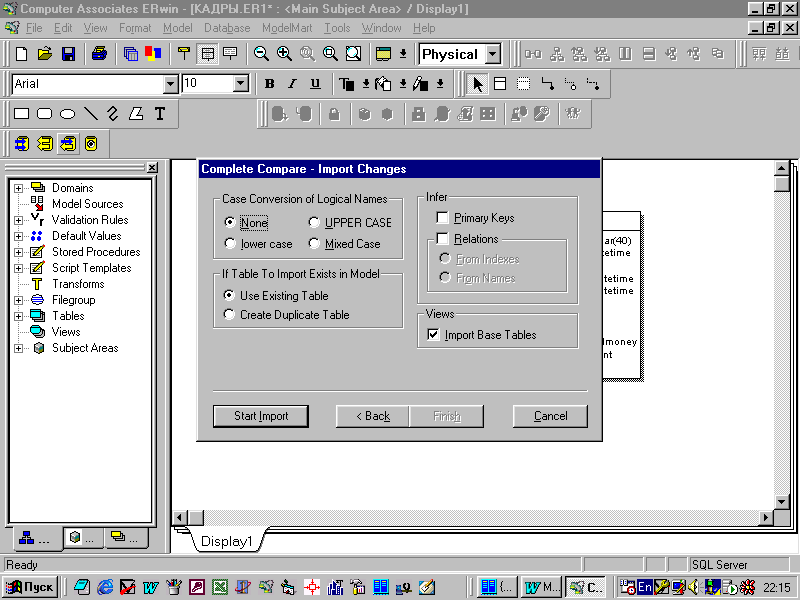Expand the Script Templates tree node
The image size is (800, 600).
click(18, 268)
